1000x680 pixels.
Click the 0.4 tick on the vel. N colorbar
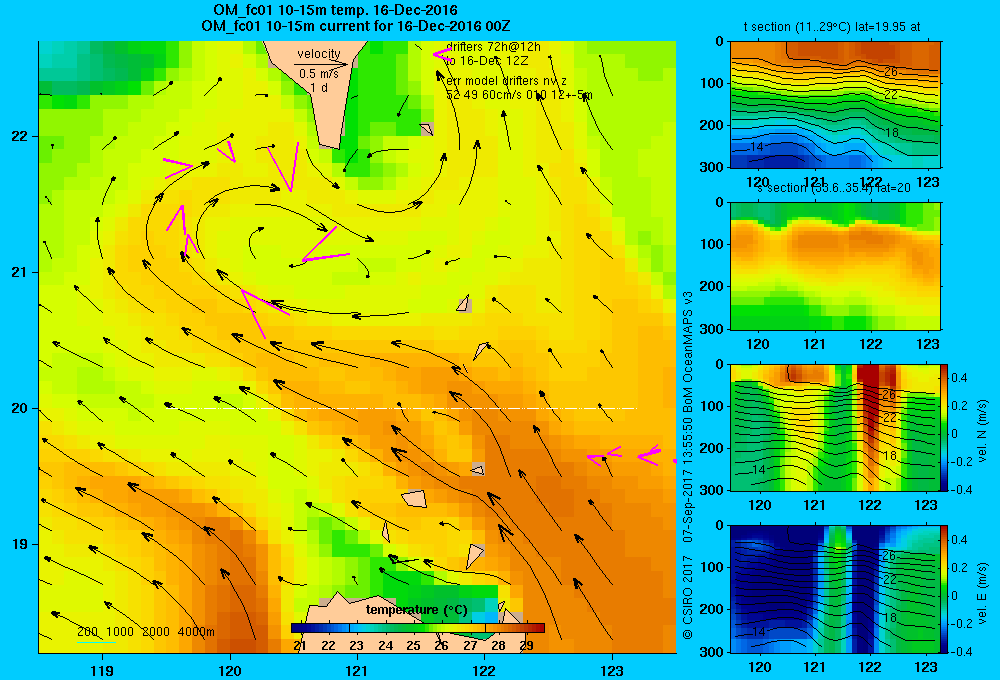click(959, 378)
